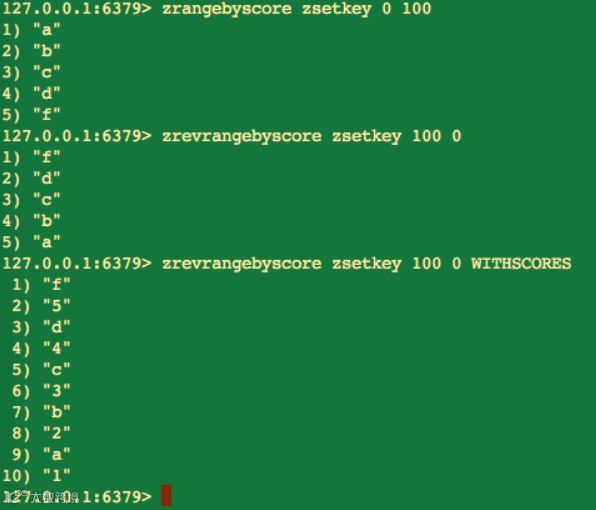Click line 3) "c" in first output
This screenshot has height=510, width=596.
click(x=32, y=72)
